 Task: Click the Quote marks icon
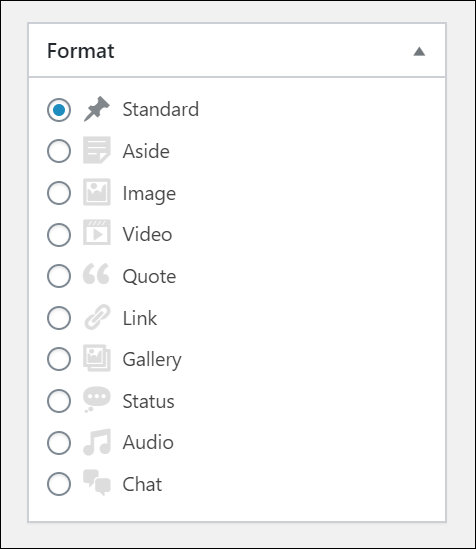(96, 273)
